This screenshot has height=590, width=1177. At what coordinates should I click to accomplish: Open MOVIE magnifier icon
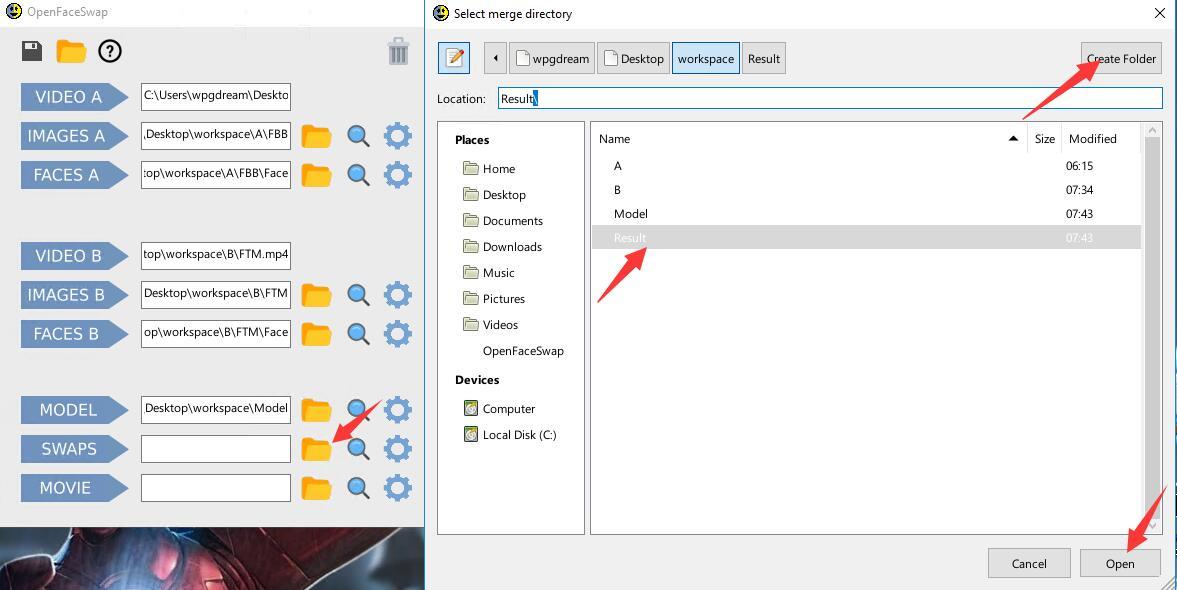click(x=358, y=488)
